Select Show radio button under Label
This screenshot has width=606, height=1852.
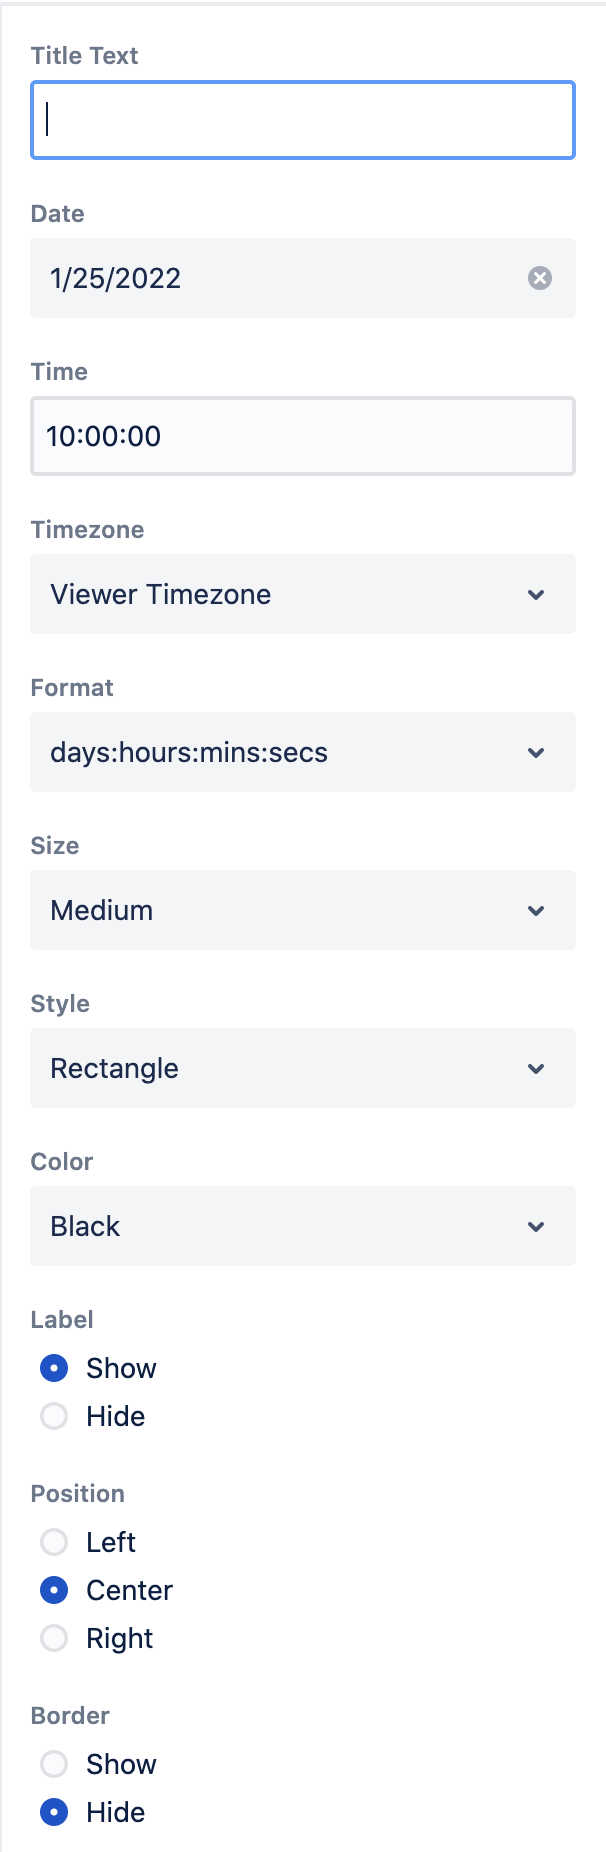coord(54,1368)
